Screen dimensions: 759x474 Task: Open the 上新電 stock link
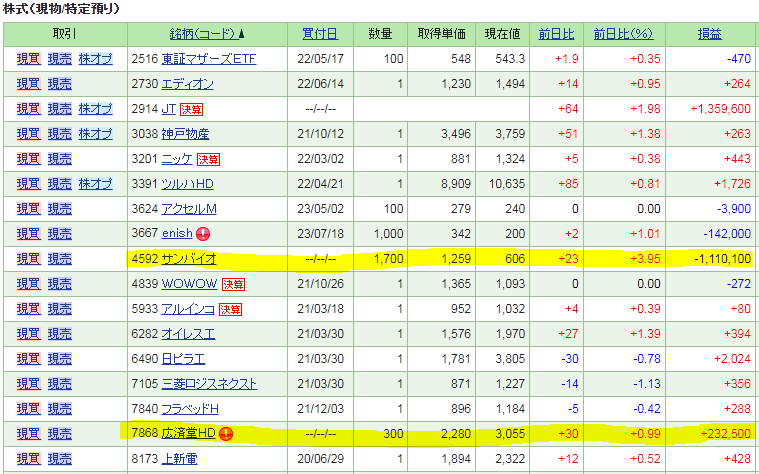(x=180, y=459)
